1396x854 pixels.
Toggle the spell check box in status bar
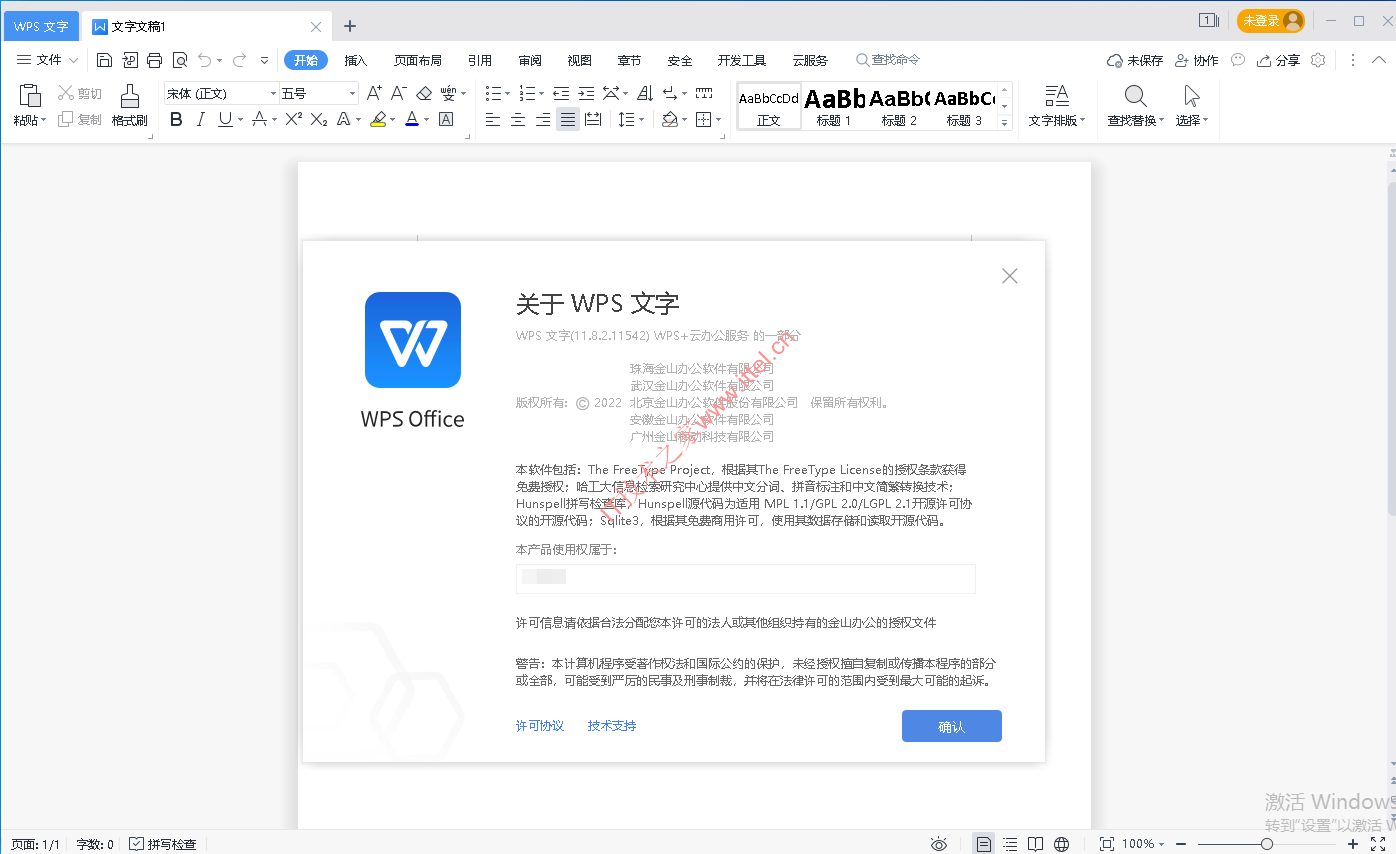click(137, 844)
